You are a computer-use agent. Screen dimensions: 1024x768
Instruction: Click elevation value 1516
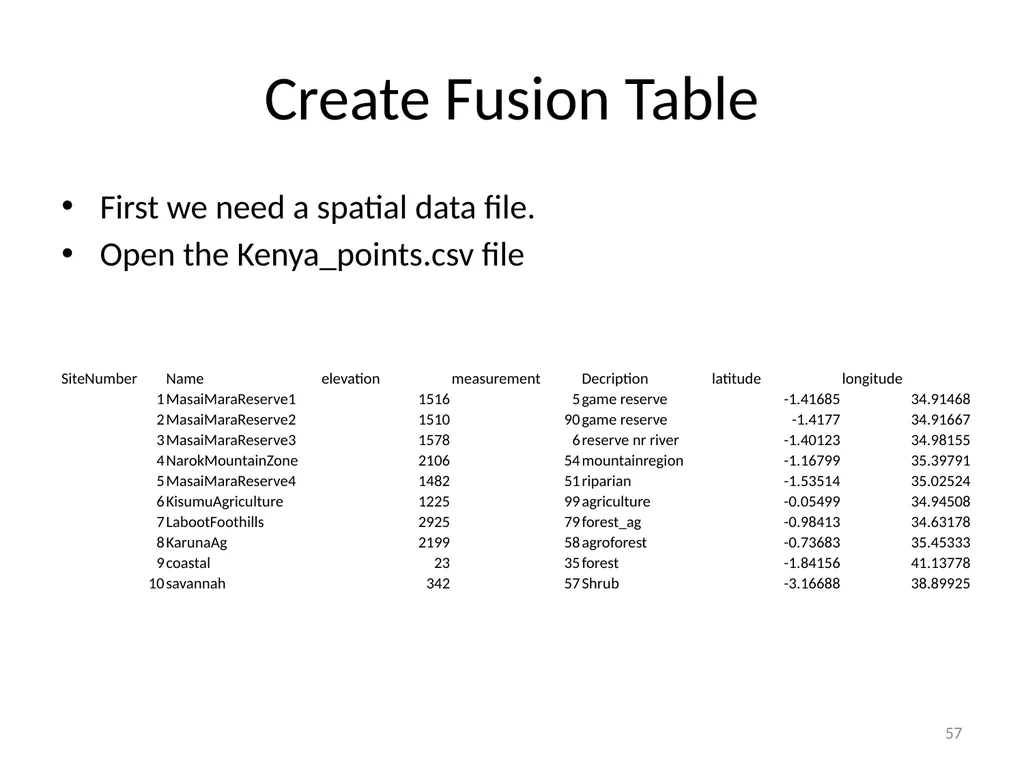coord(434,399)
